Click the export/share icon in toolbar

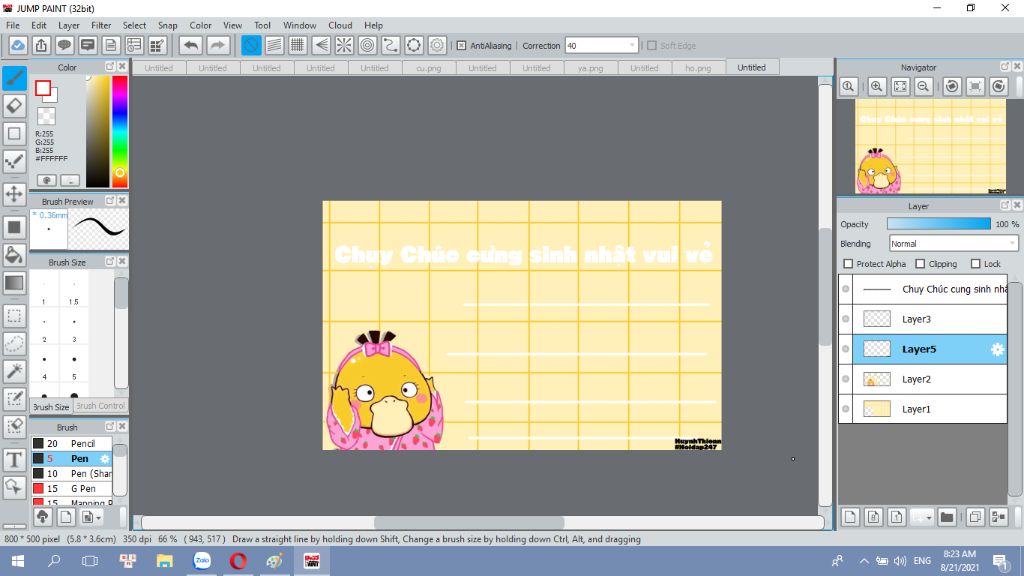41,45
